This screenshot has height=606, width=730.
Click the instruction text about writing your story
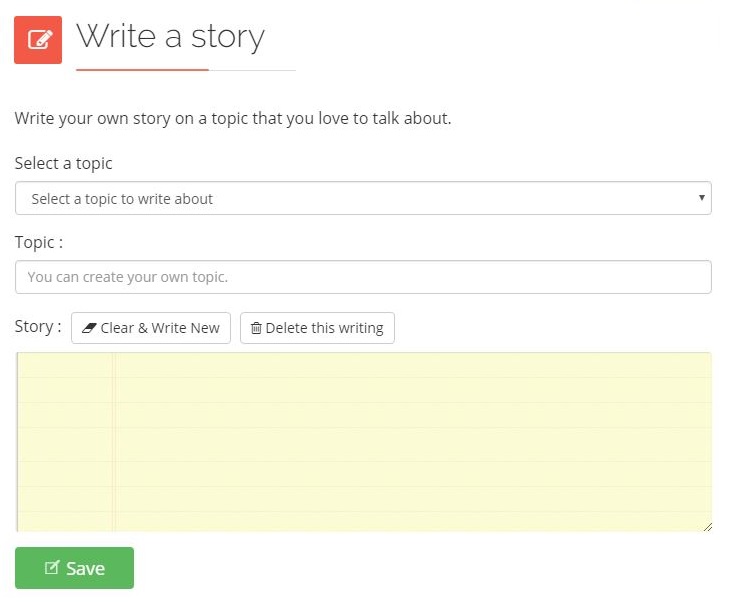[x=233, y=118]
